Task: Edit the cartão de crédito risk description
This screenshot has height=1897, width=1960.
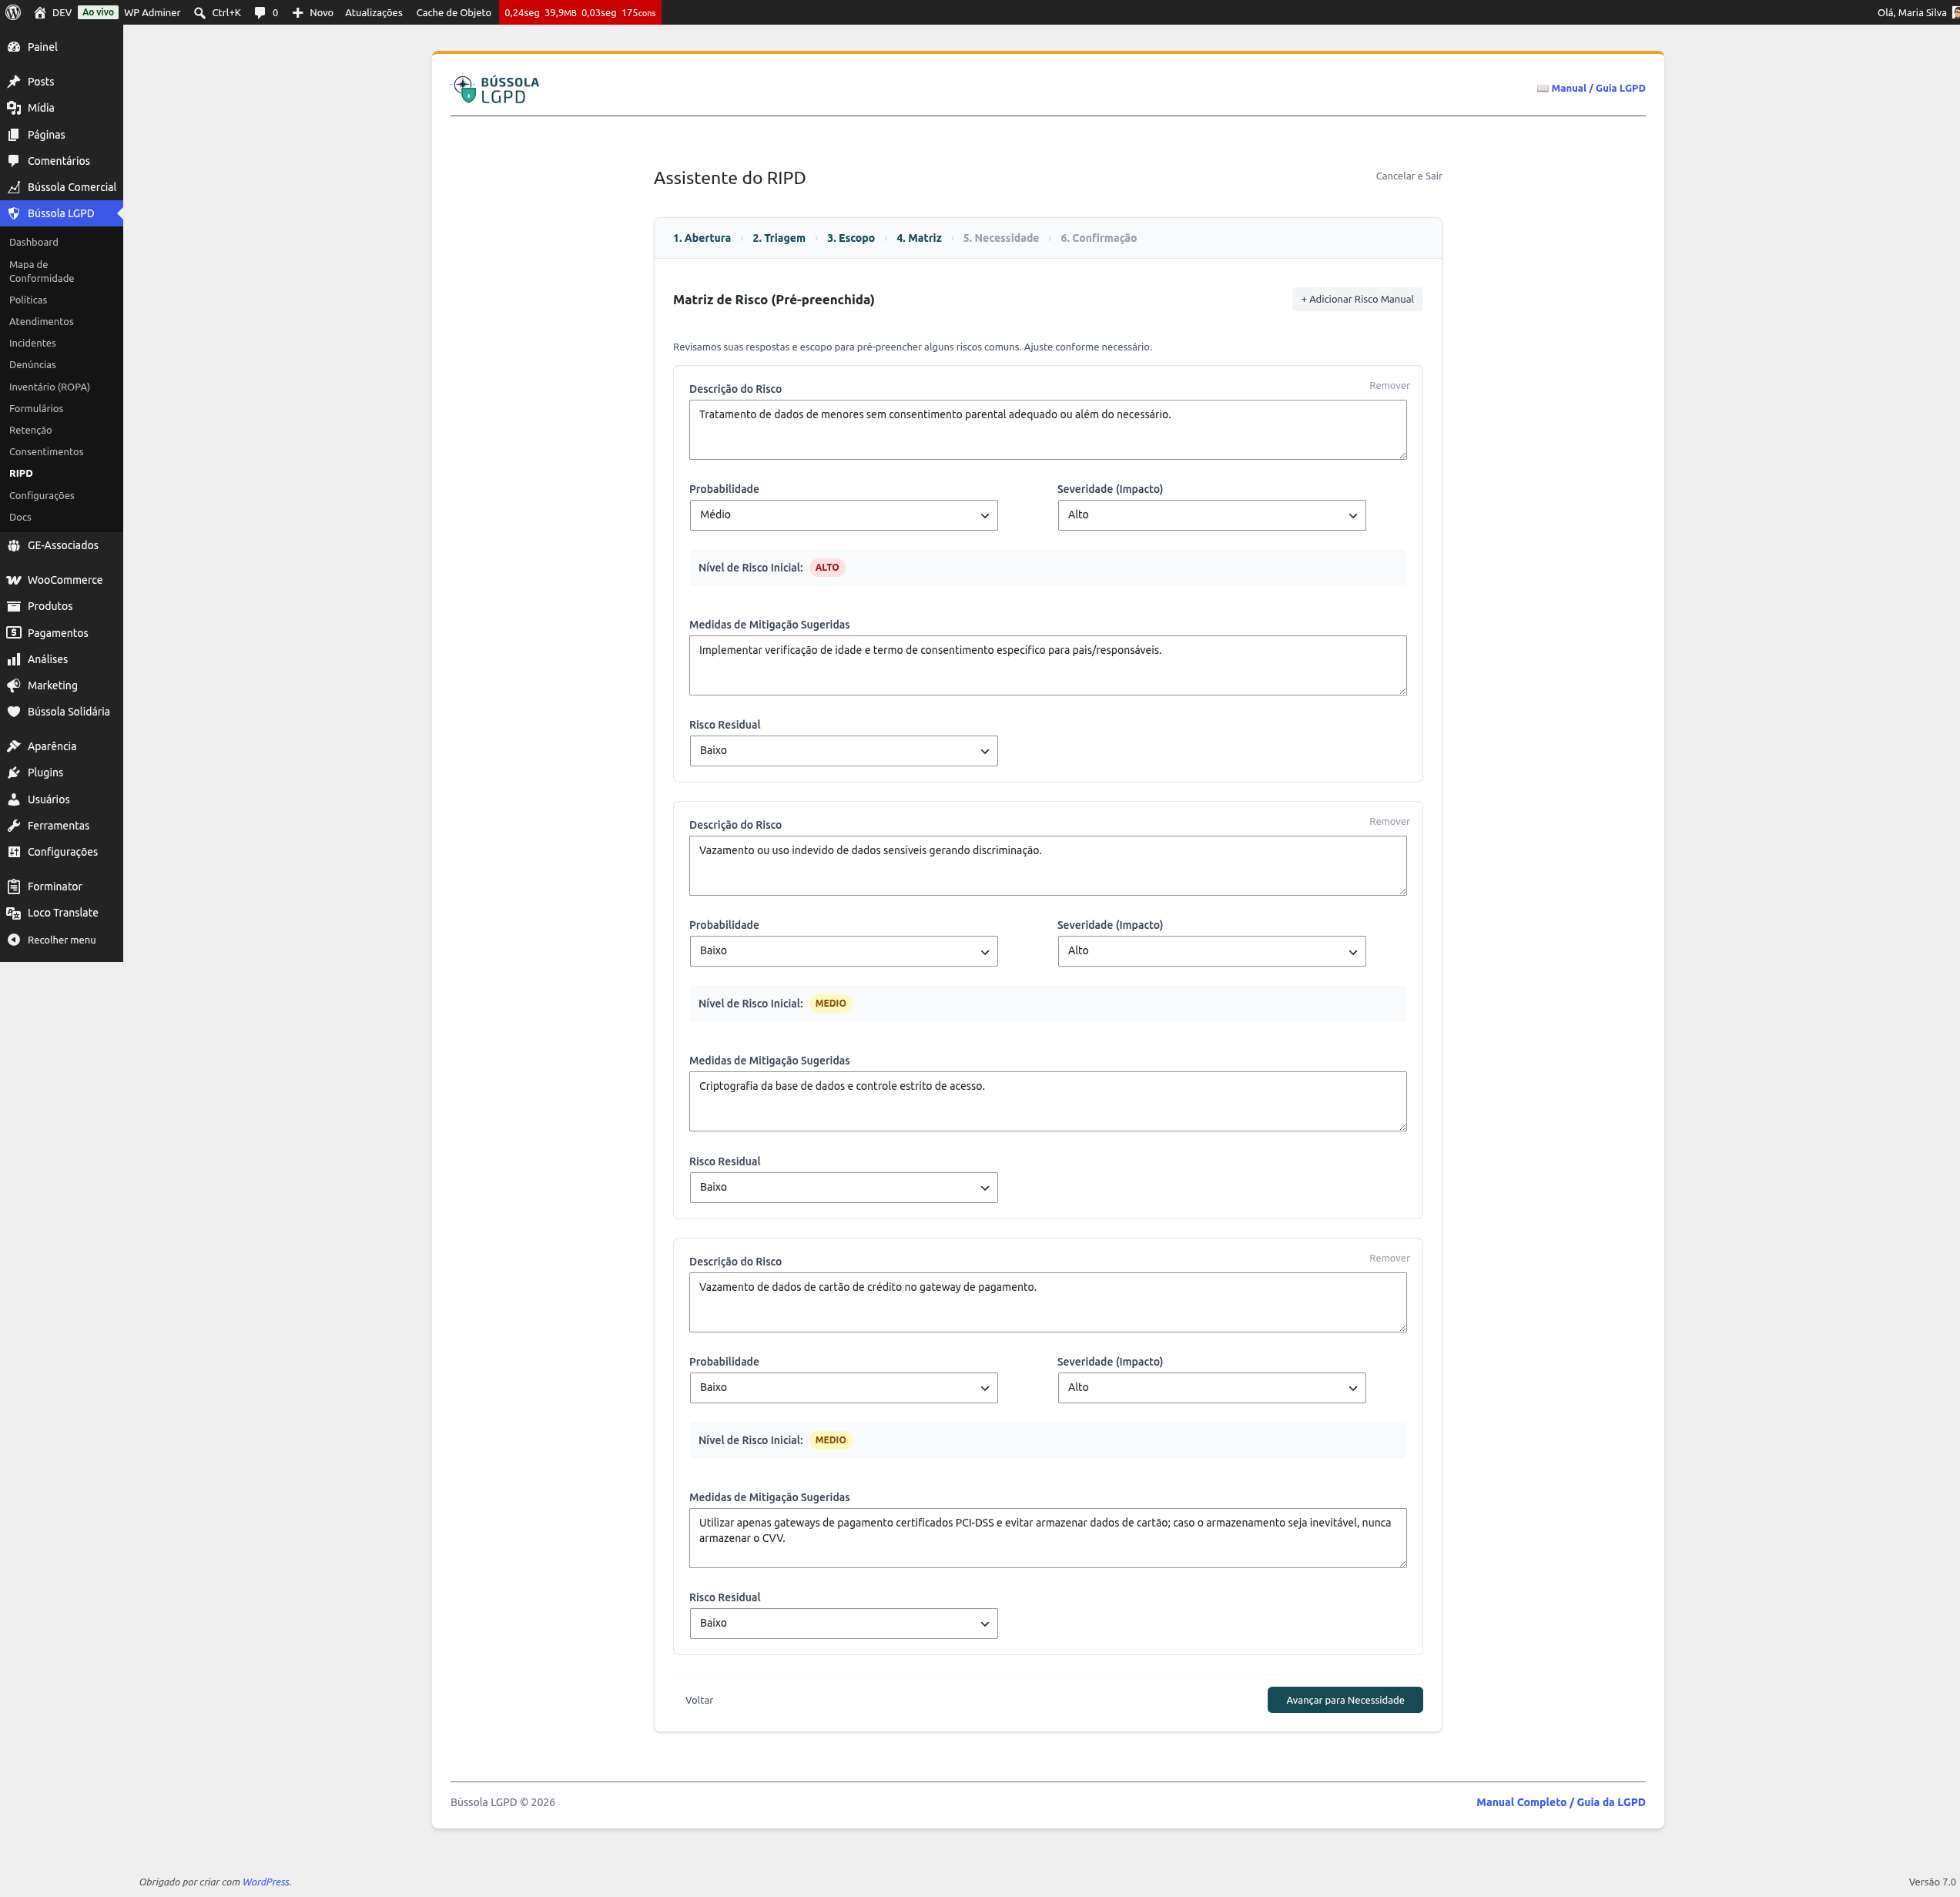Action: [x=1047, y=1302]
